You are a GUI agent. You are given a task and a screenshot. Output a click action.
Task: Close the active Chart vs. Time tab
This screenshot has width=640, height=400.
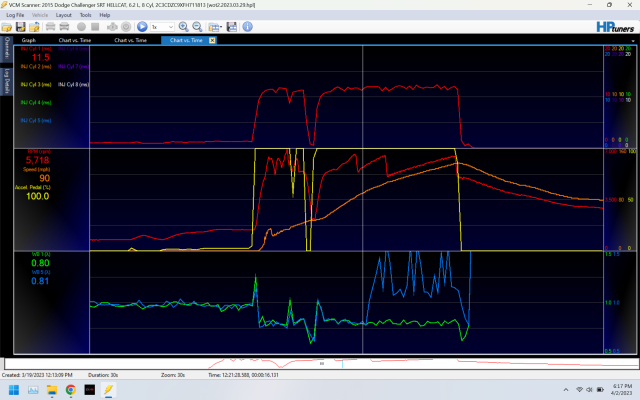tap(212, 40)
